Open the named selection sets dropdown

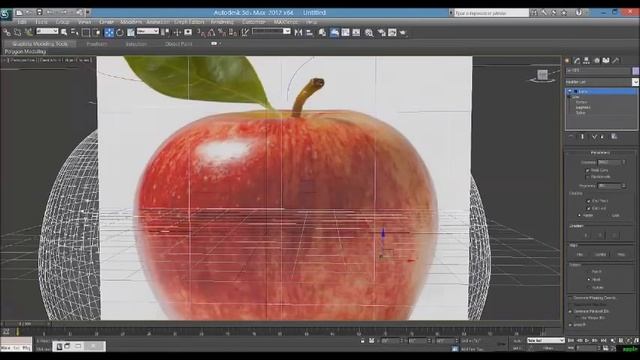271,31
